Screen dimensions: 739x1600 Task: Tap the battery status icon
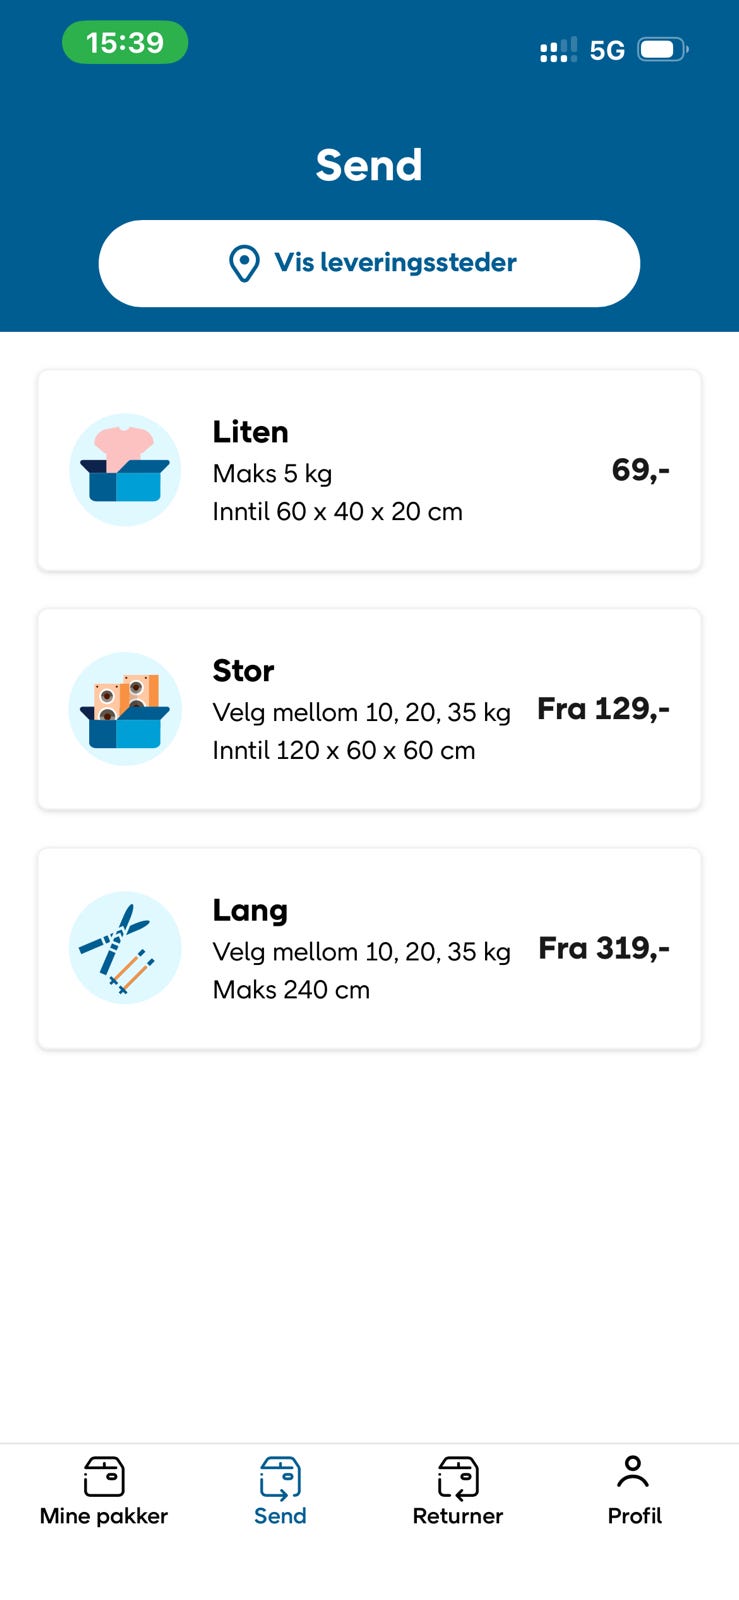click(x=663, y=49)
